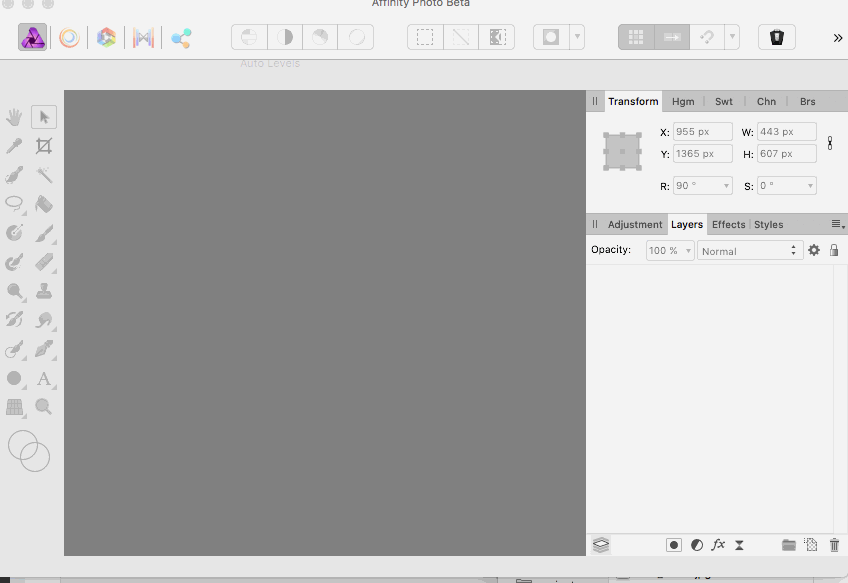Screen dimensions: 848x583
Task: Select the Move (arrow) tool
Action: click(x=44, y=117)
